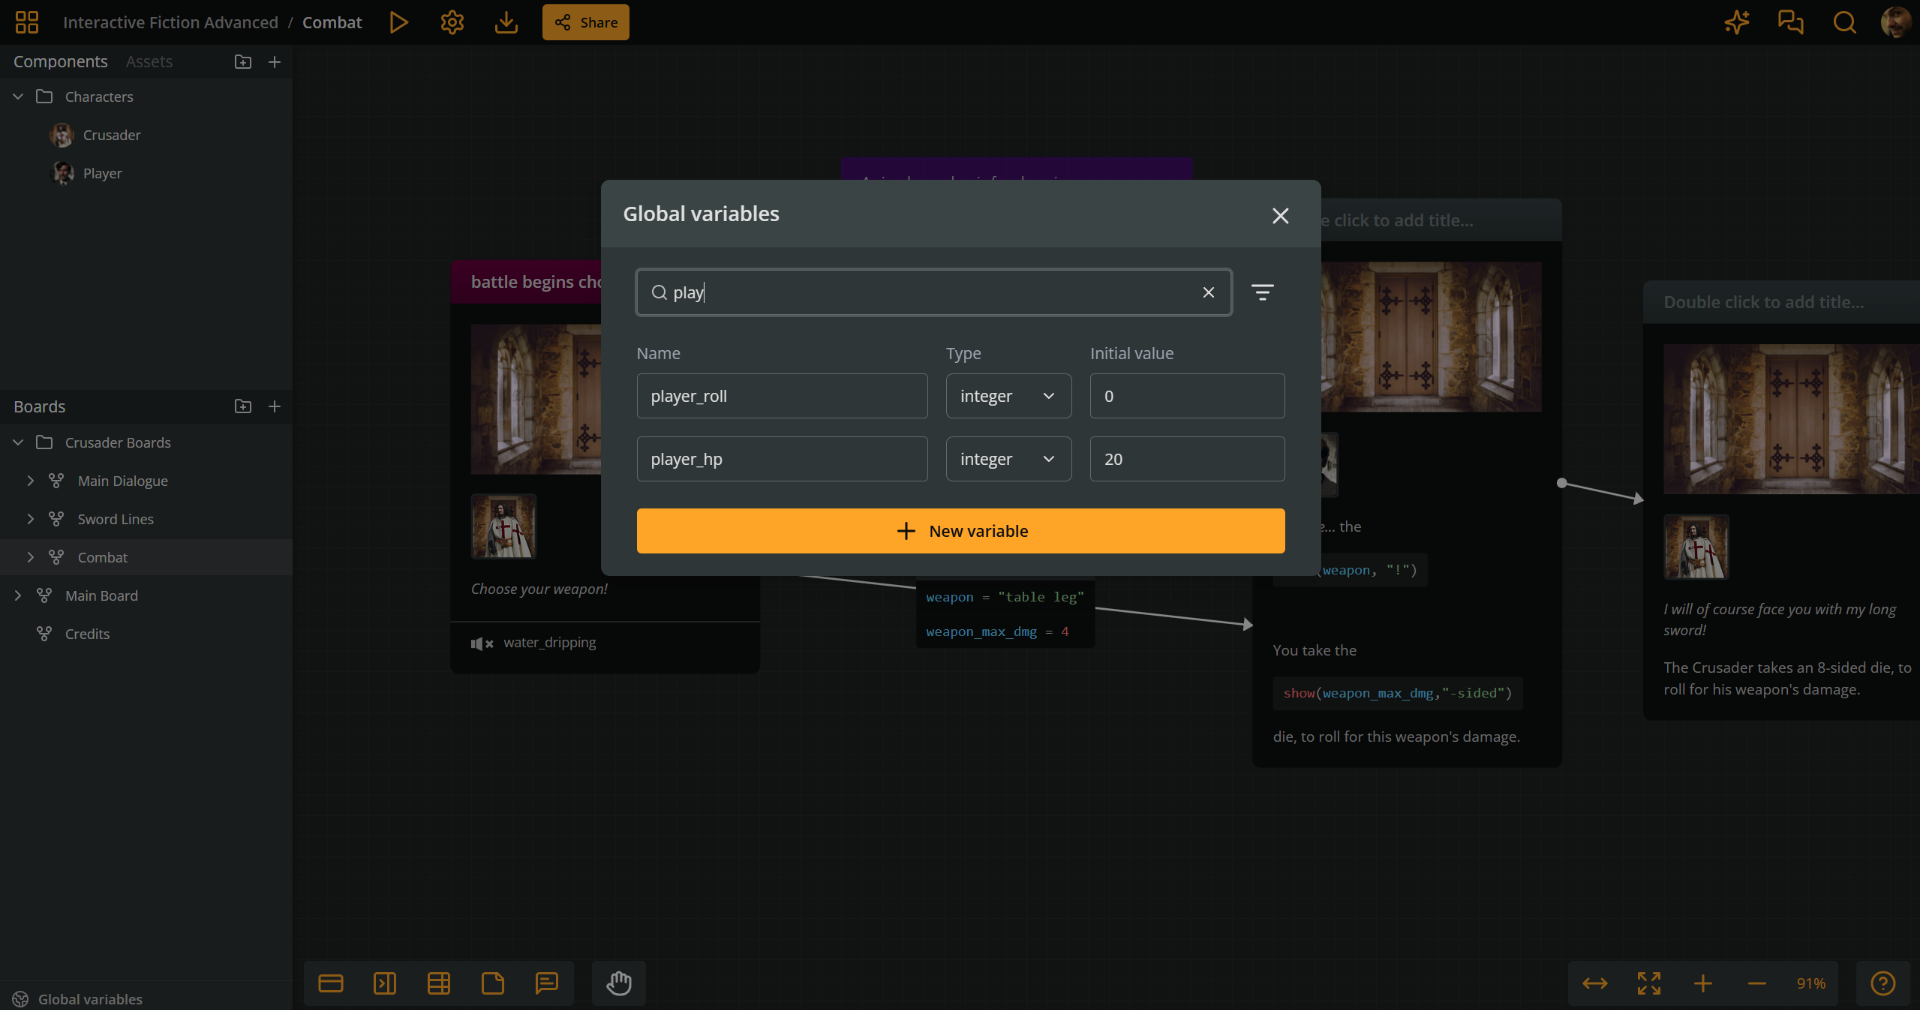1920x1010 pixels.
Task: Click the weapon = "table leg" instruction
Action: 1005,597
